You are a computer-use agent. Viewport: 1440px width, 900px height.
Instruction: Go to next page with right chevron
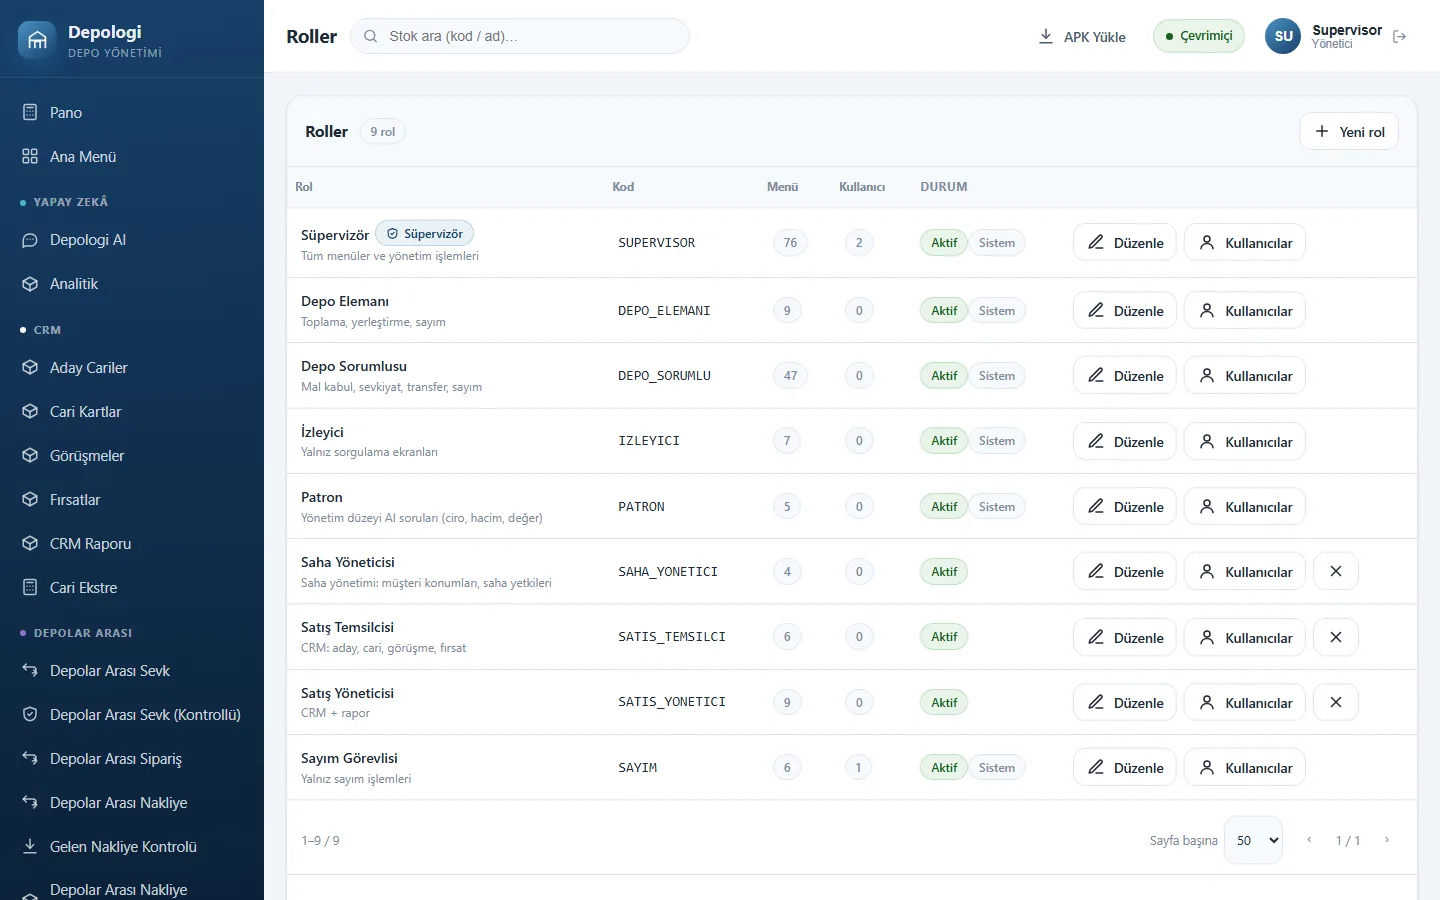1387,840
